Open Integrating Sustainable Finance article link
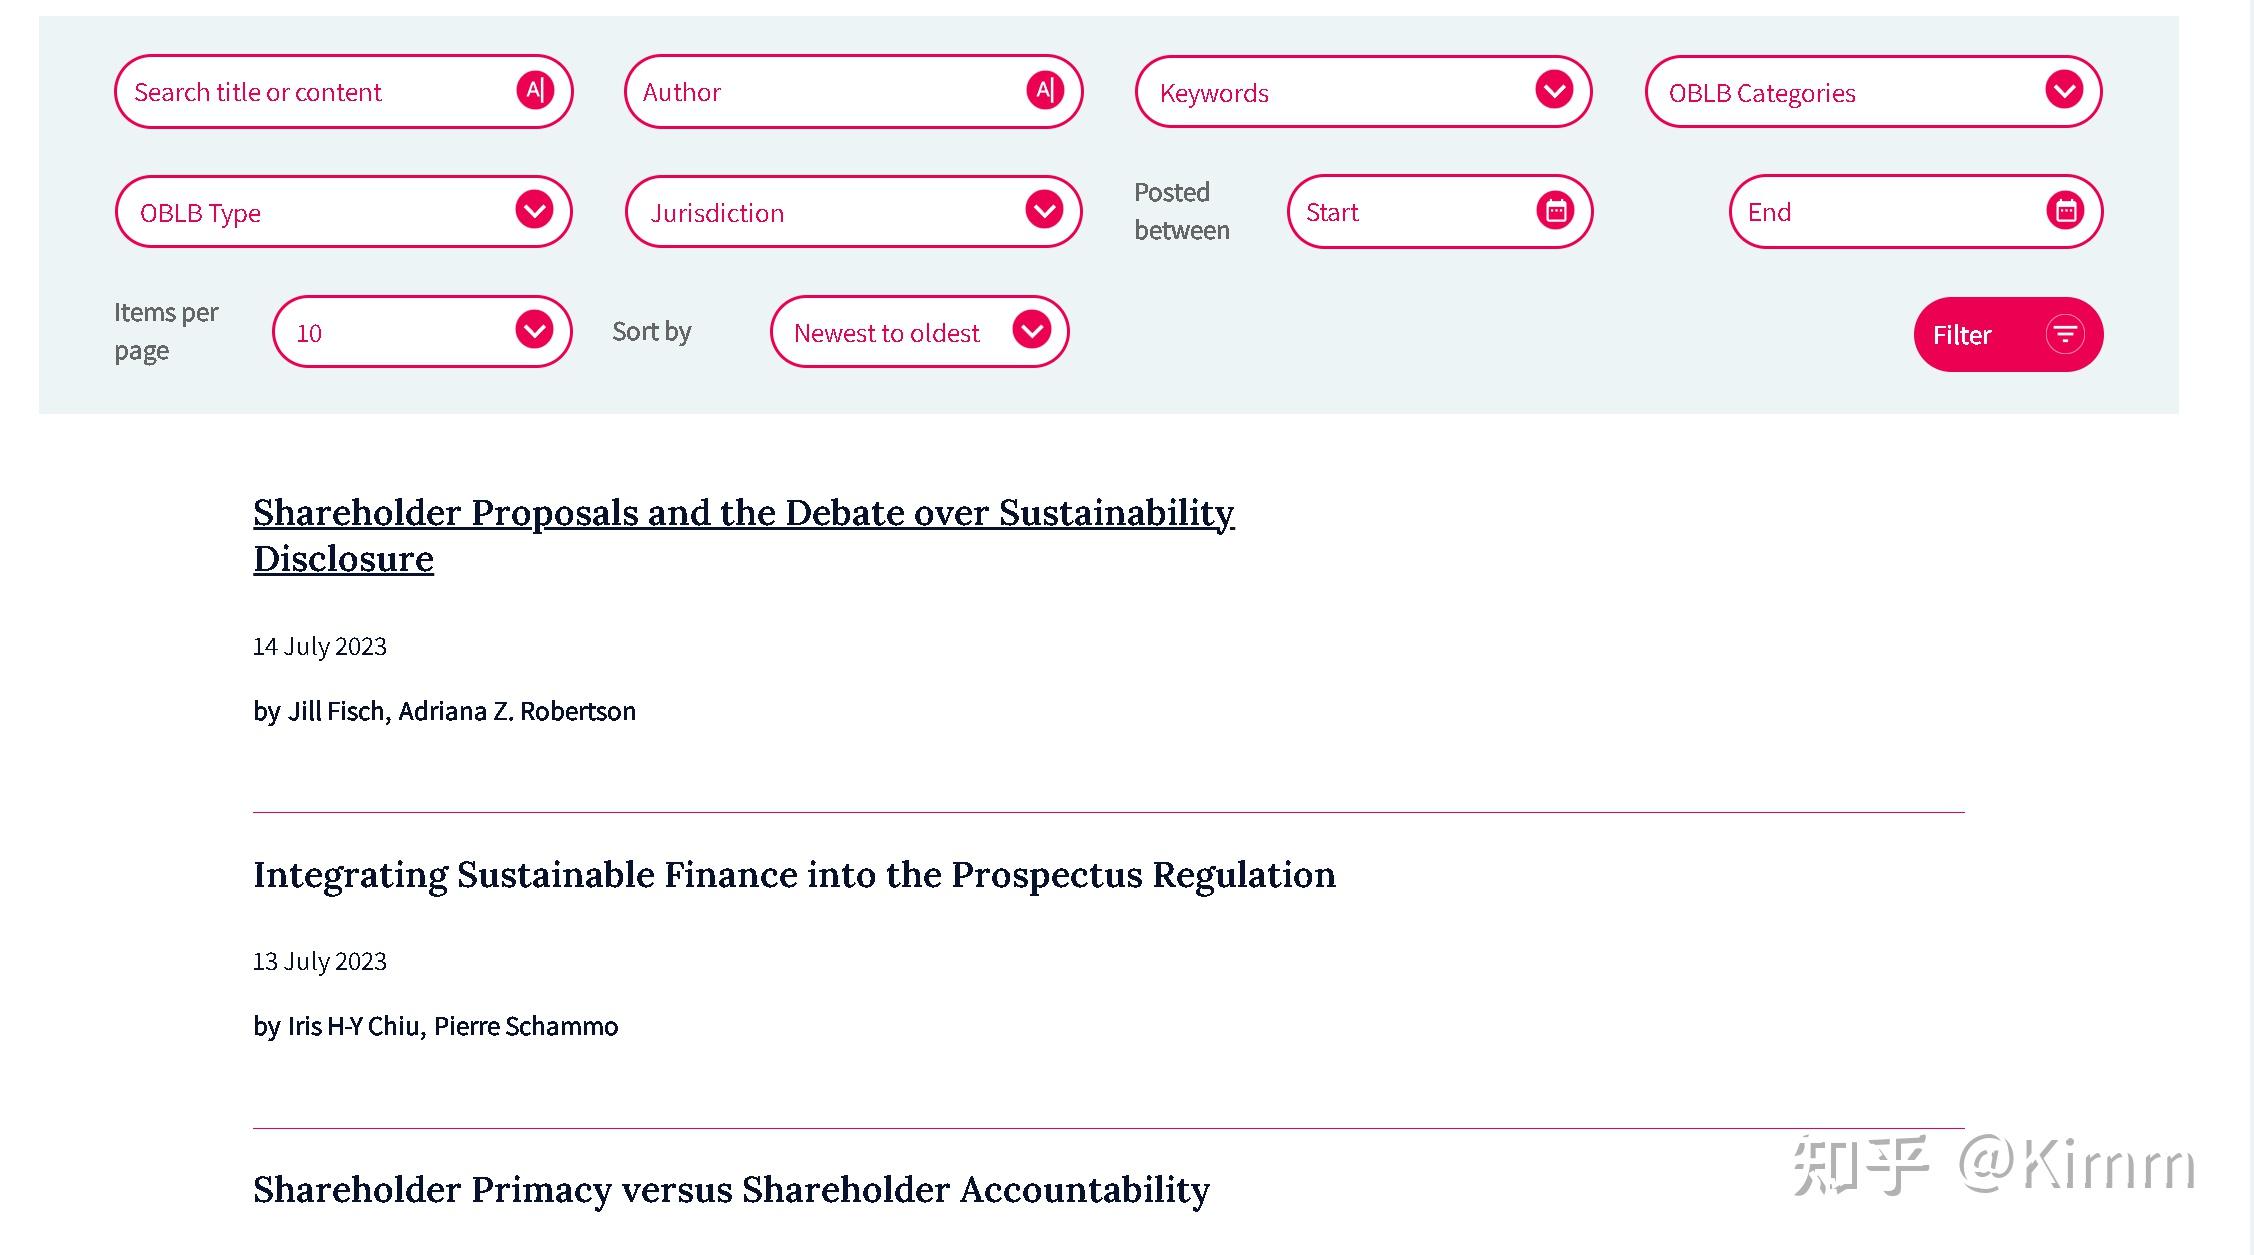The image size is (2254, 1255). tap(794, 875)
